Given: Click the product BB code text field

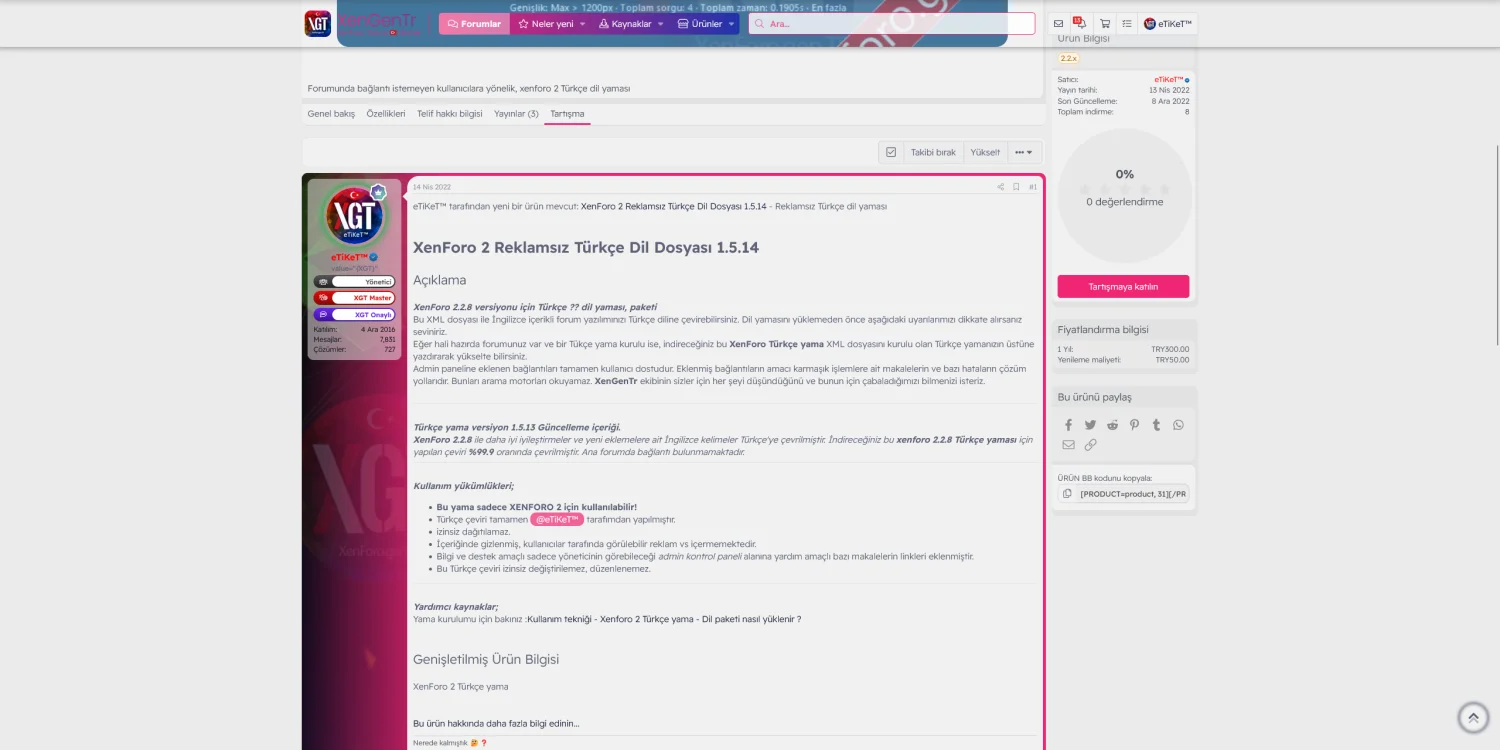Looking at the screenshot, I should click(x=1133, y=494).
